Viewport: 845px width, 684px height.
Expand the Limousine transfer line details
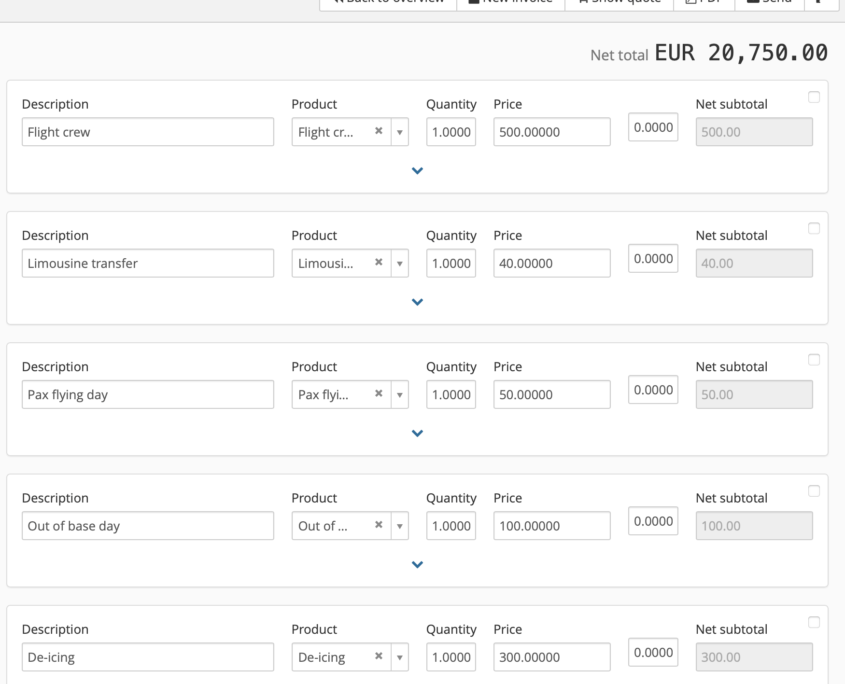click(418, 301)
